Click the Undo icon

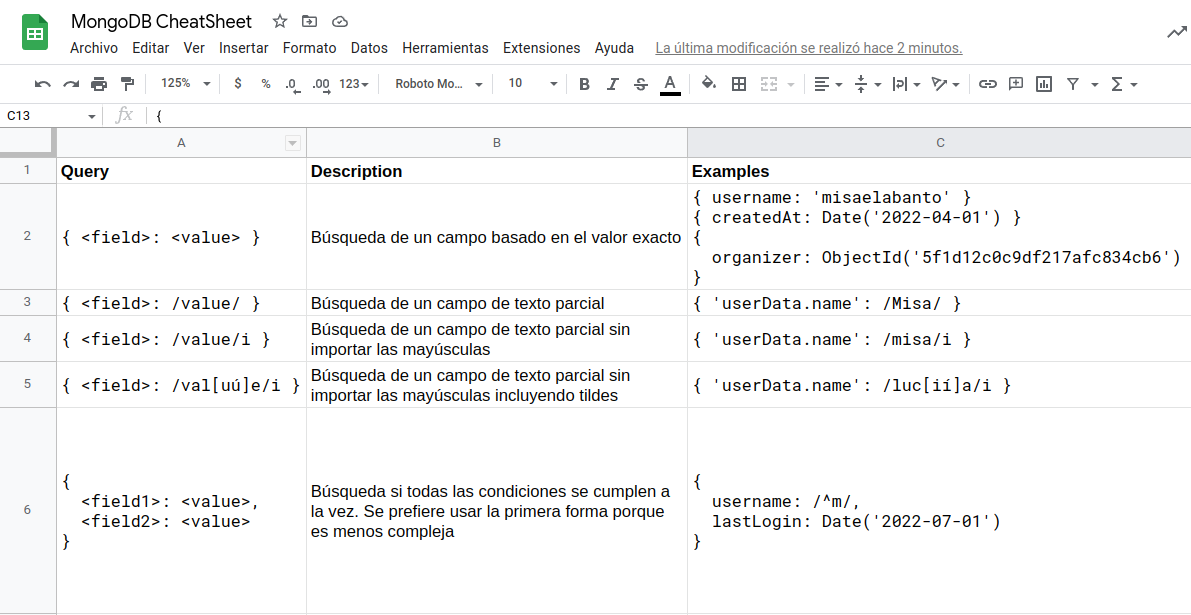[42, 84]
